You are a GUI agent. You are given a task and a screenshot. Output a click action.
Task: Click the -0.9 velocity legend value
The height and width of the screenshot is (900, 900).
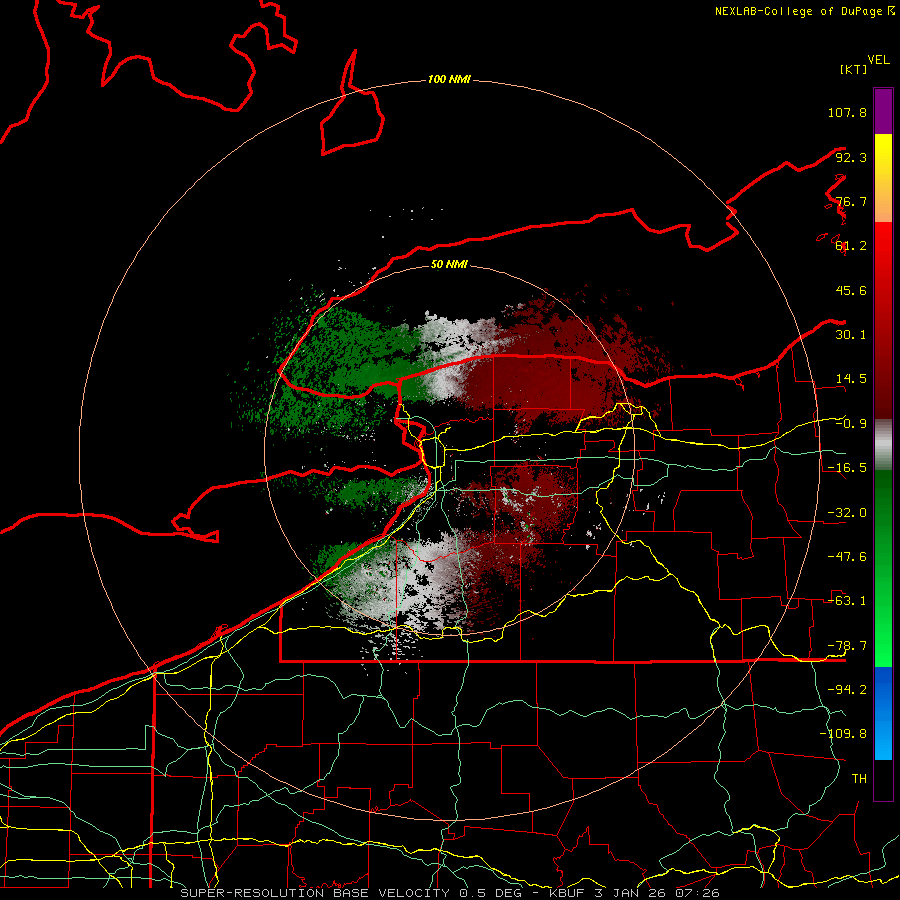click(851, 424)
